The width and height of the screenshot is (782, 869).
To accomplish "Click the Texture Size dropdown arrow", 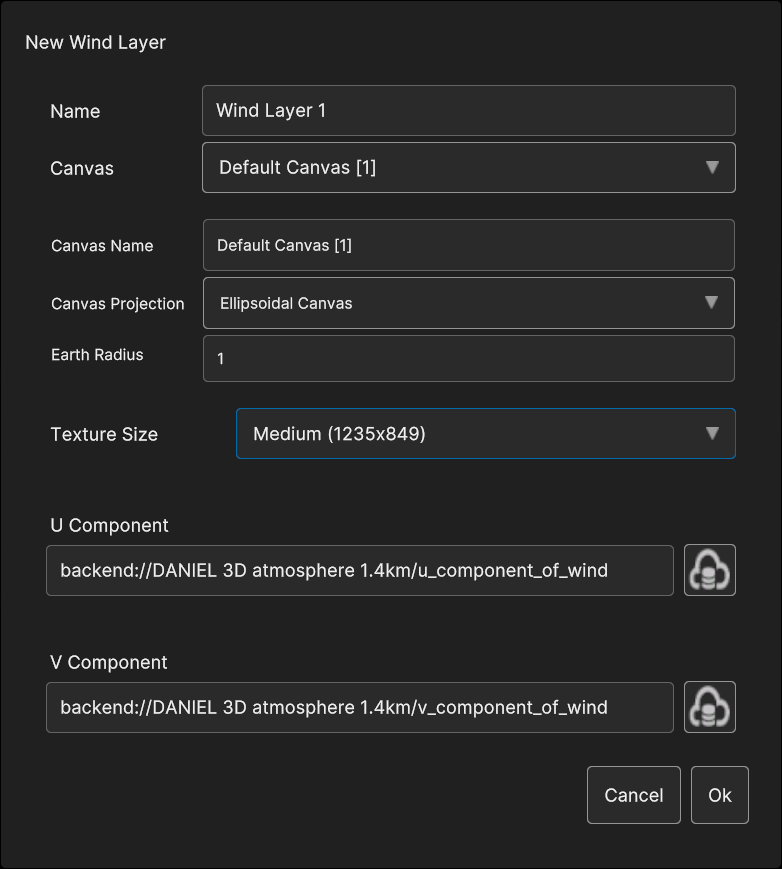I will pos(712,433).
